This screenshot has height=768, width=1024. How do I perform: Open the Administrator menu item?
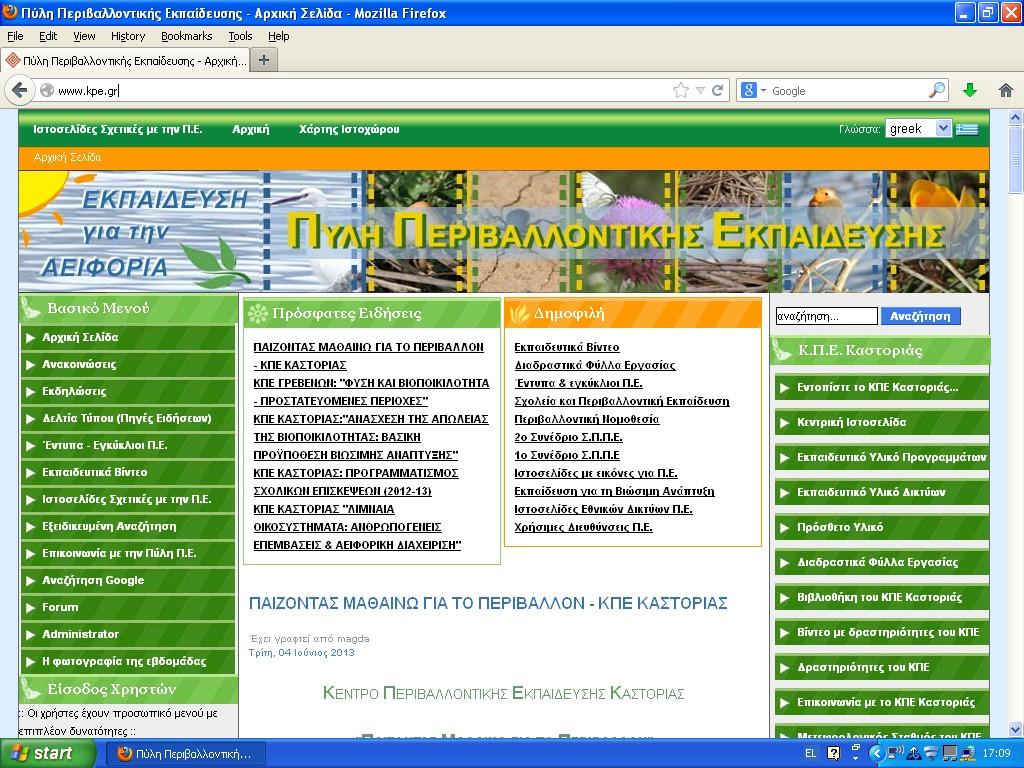pos(128,634)
